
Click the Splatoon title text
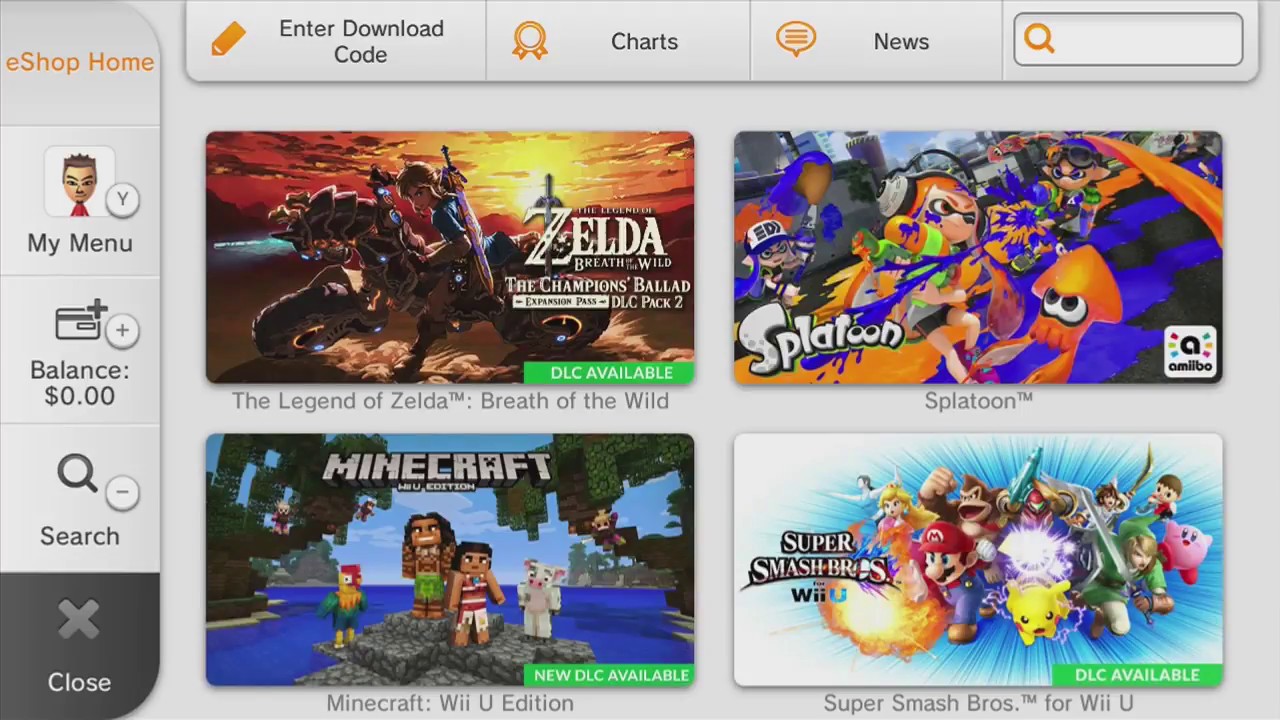(978, 401)
